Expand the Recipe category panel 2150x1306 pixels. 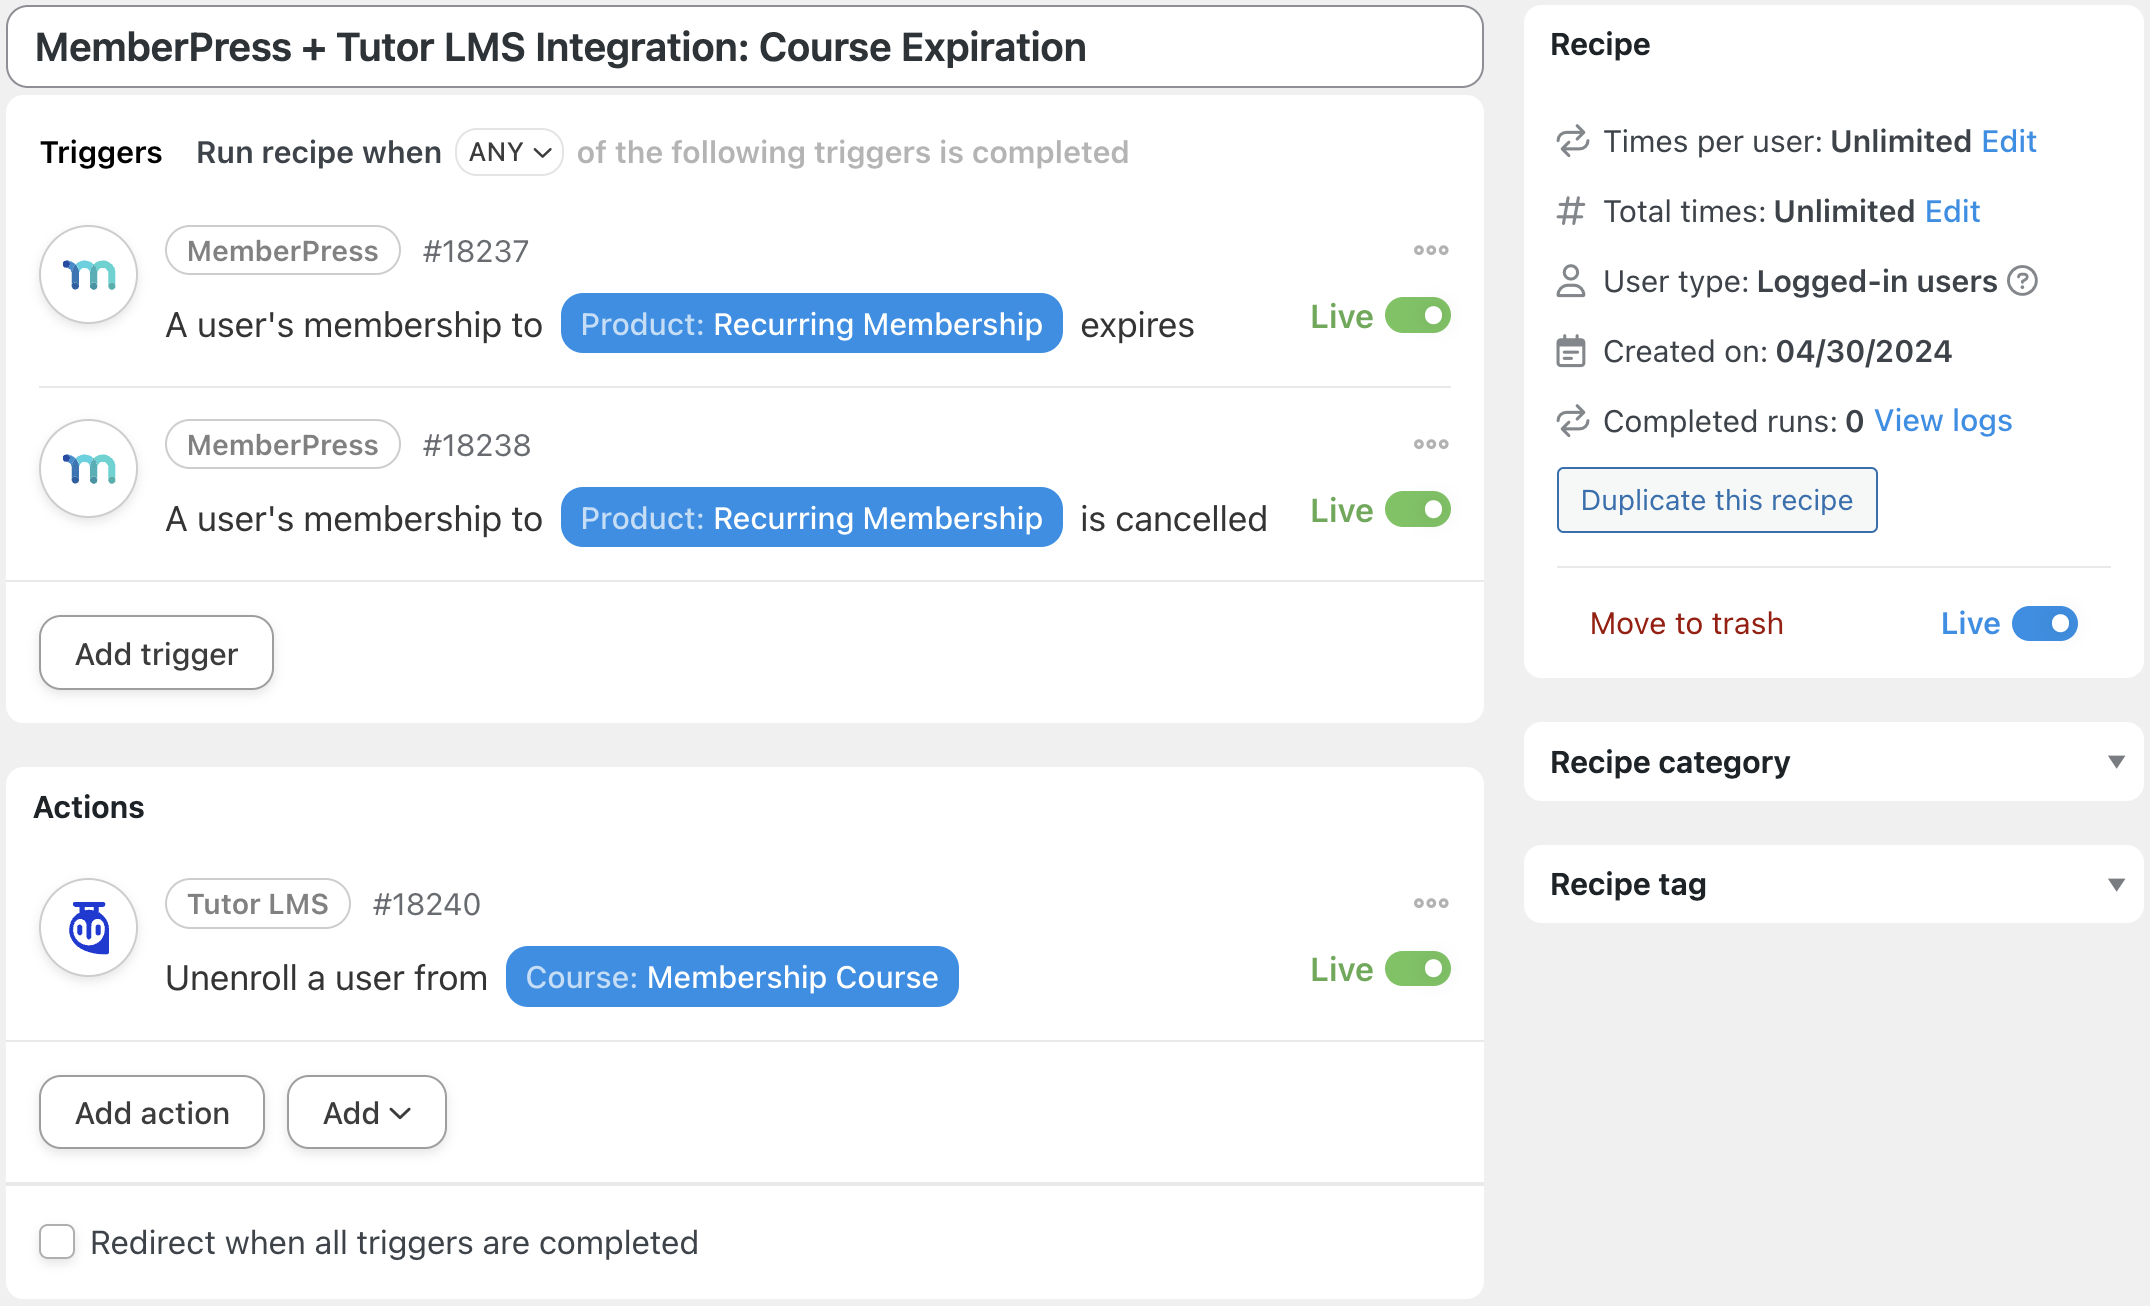2115,762
